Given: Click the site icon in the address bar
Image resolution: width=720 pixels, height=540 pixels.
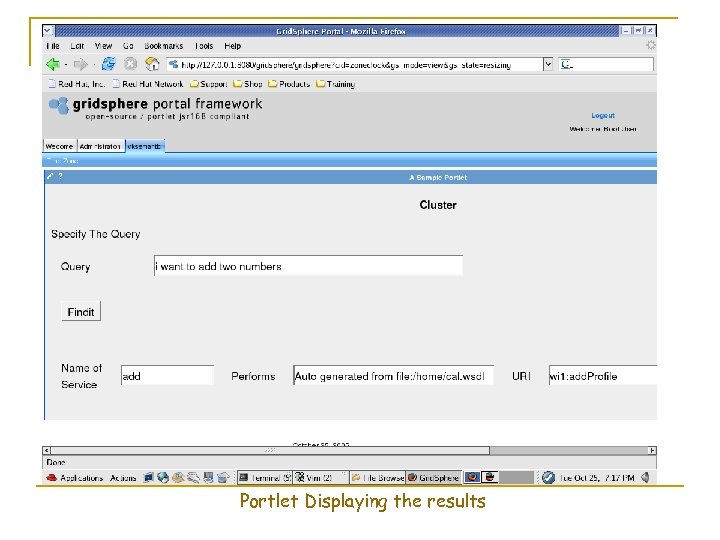Looking at the screenshot, I should point(174,65).
